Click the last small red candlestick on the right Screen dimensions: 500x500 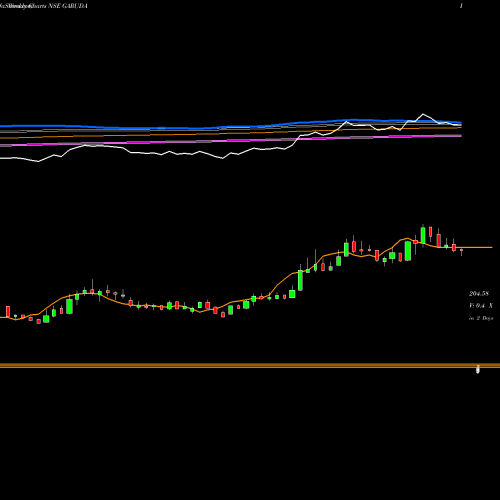coord(461,250)
